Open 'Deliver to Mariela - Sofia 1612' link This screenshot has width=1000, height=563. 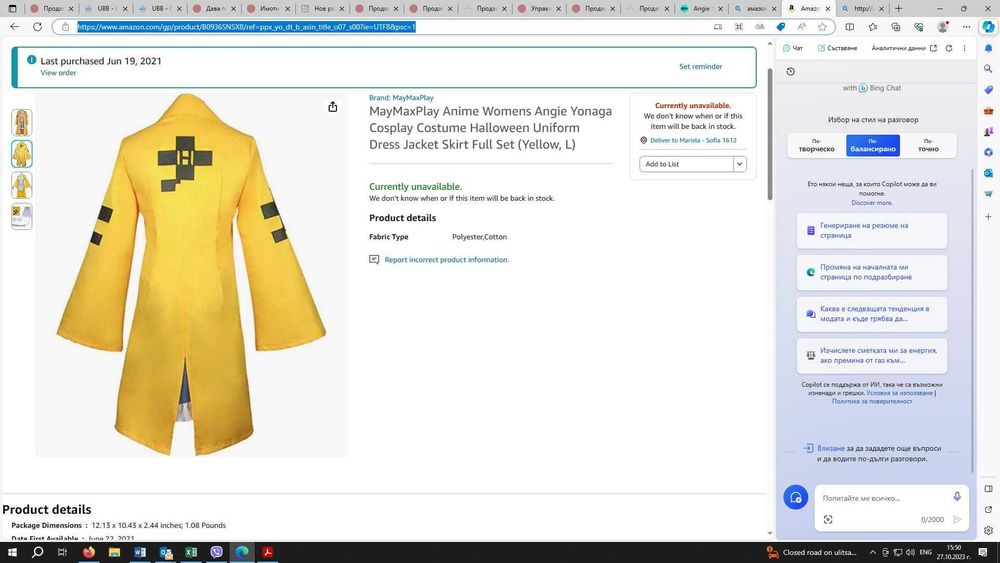click(x=693, y=140)
